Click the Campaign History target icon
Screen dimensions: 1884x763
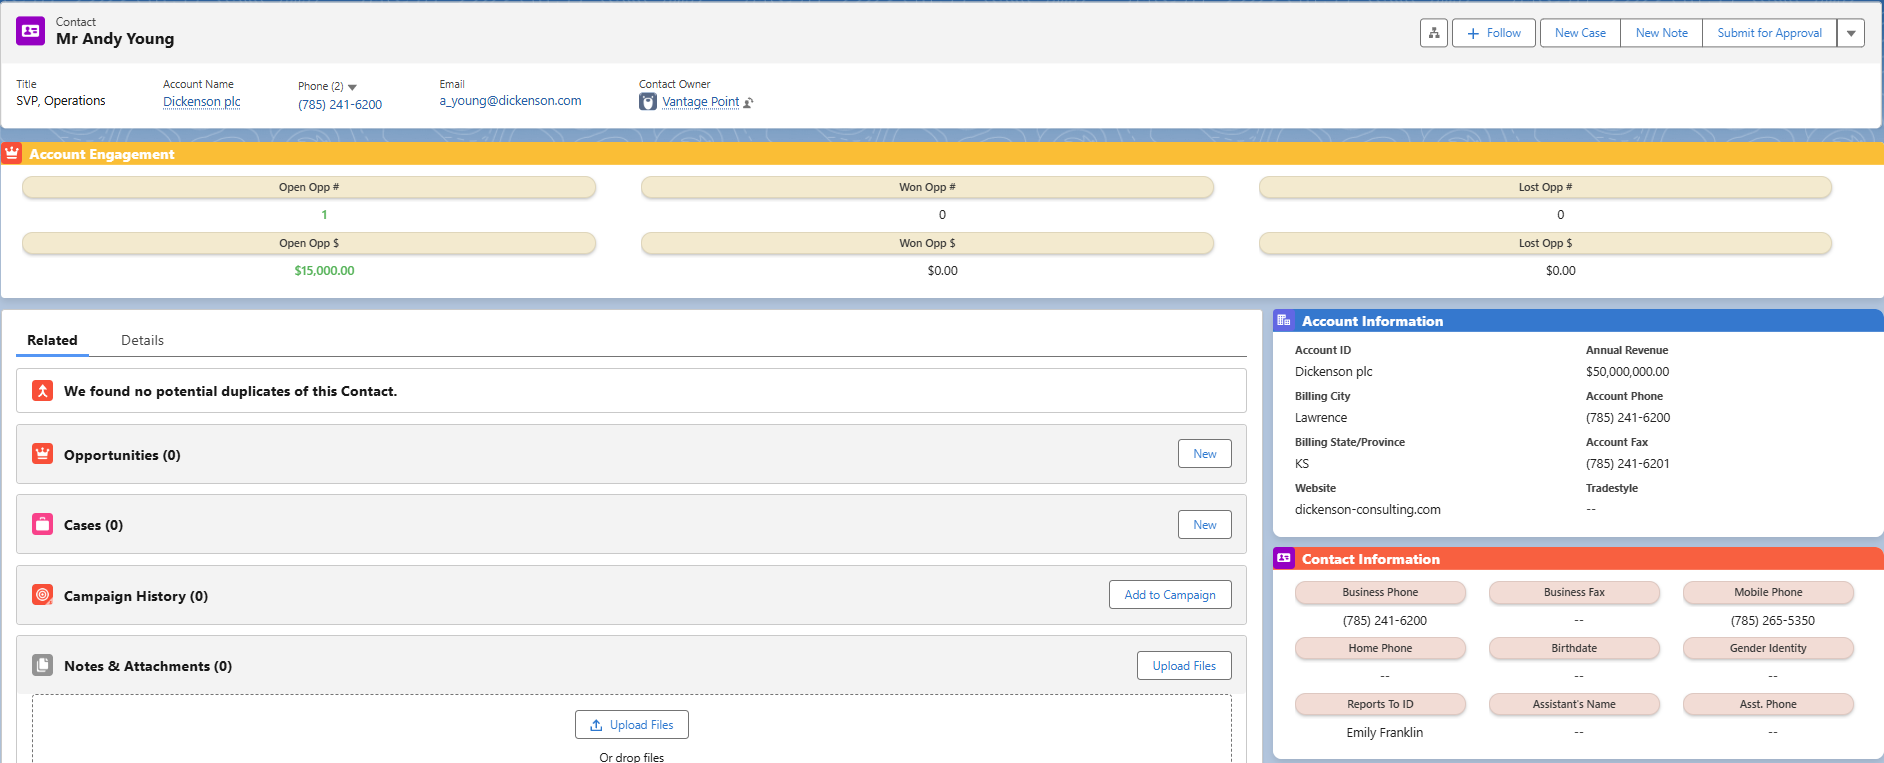point(42,595)
